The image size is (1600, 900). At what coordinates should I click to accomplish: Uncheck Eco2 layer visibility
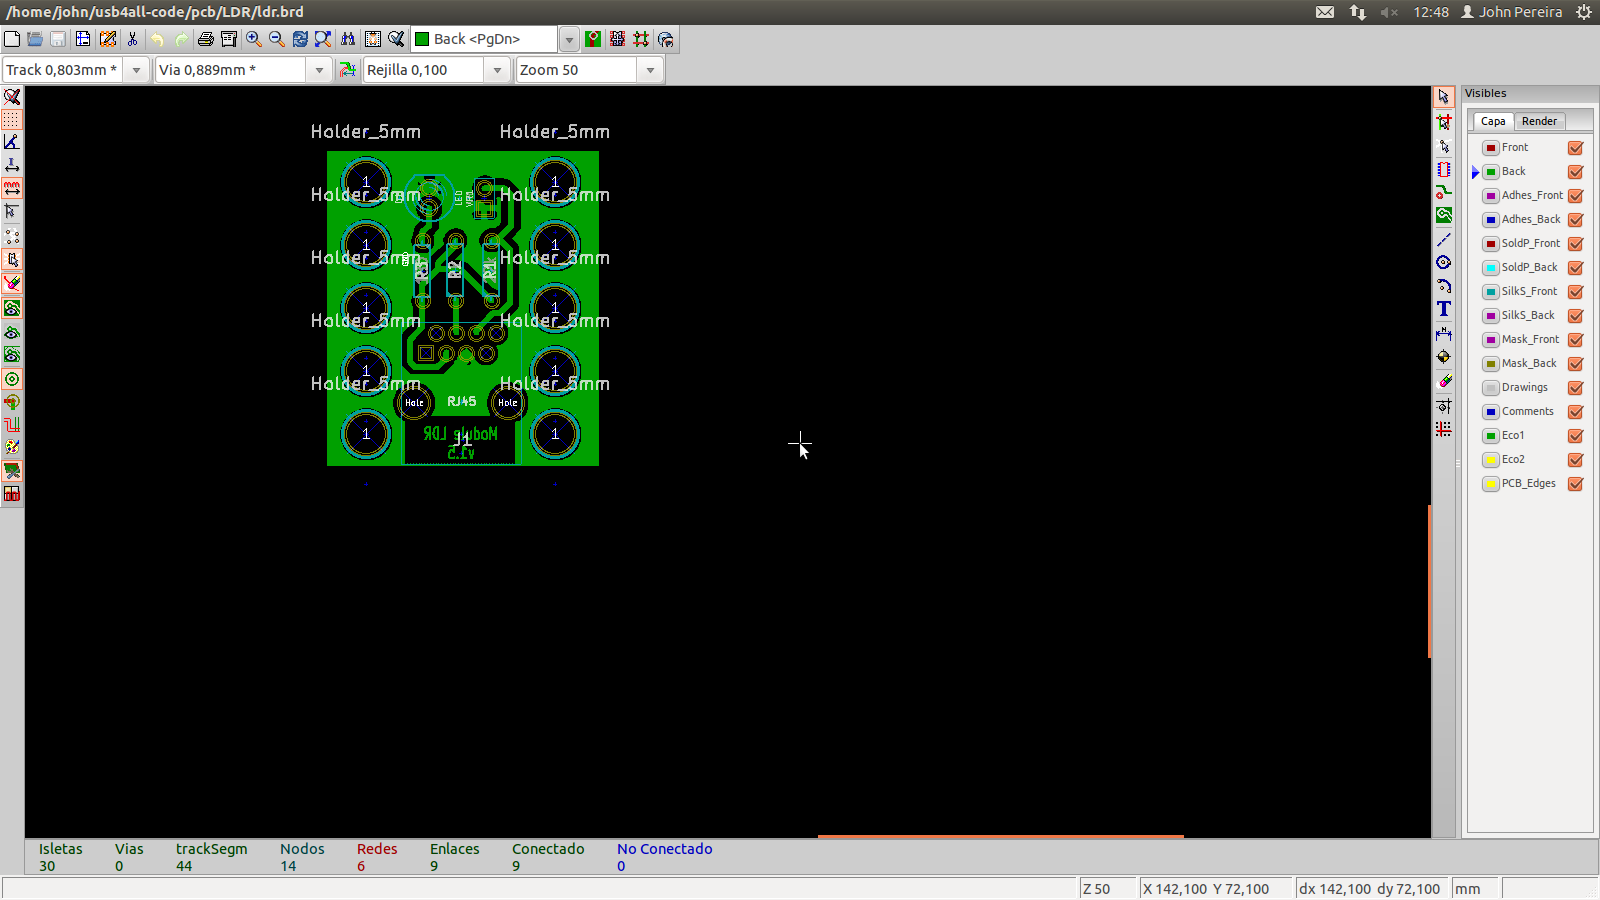pyautogui.click(x=1576, y=460)
